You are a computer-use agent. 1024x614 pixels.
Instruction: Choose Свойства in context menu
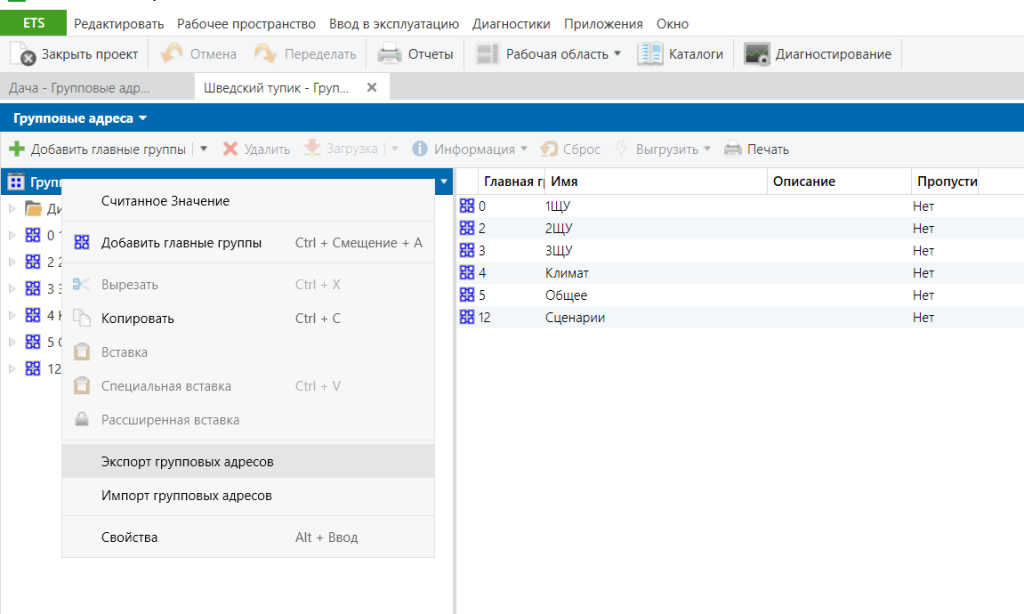click(x=248, y=537)
